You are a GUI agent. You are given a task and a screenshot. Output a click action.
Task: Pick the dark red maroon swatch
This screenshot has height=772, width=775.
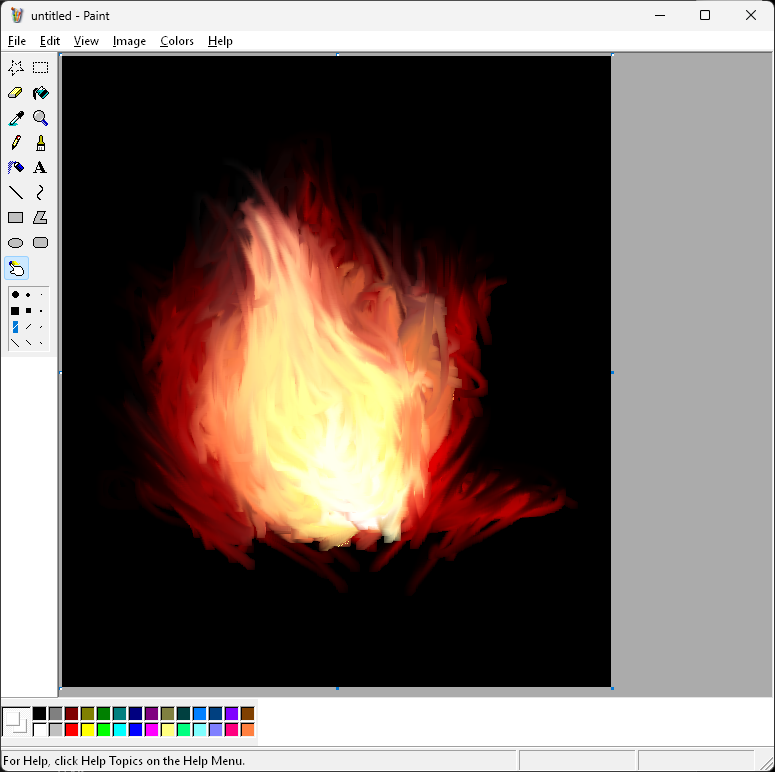point(72,713)
